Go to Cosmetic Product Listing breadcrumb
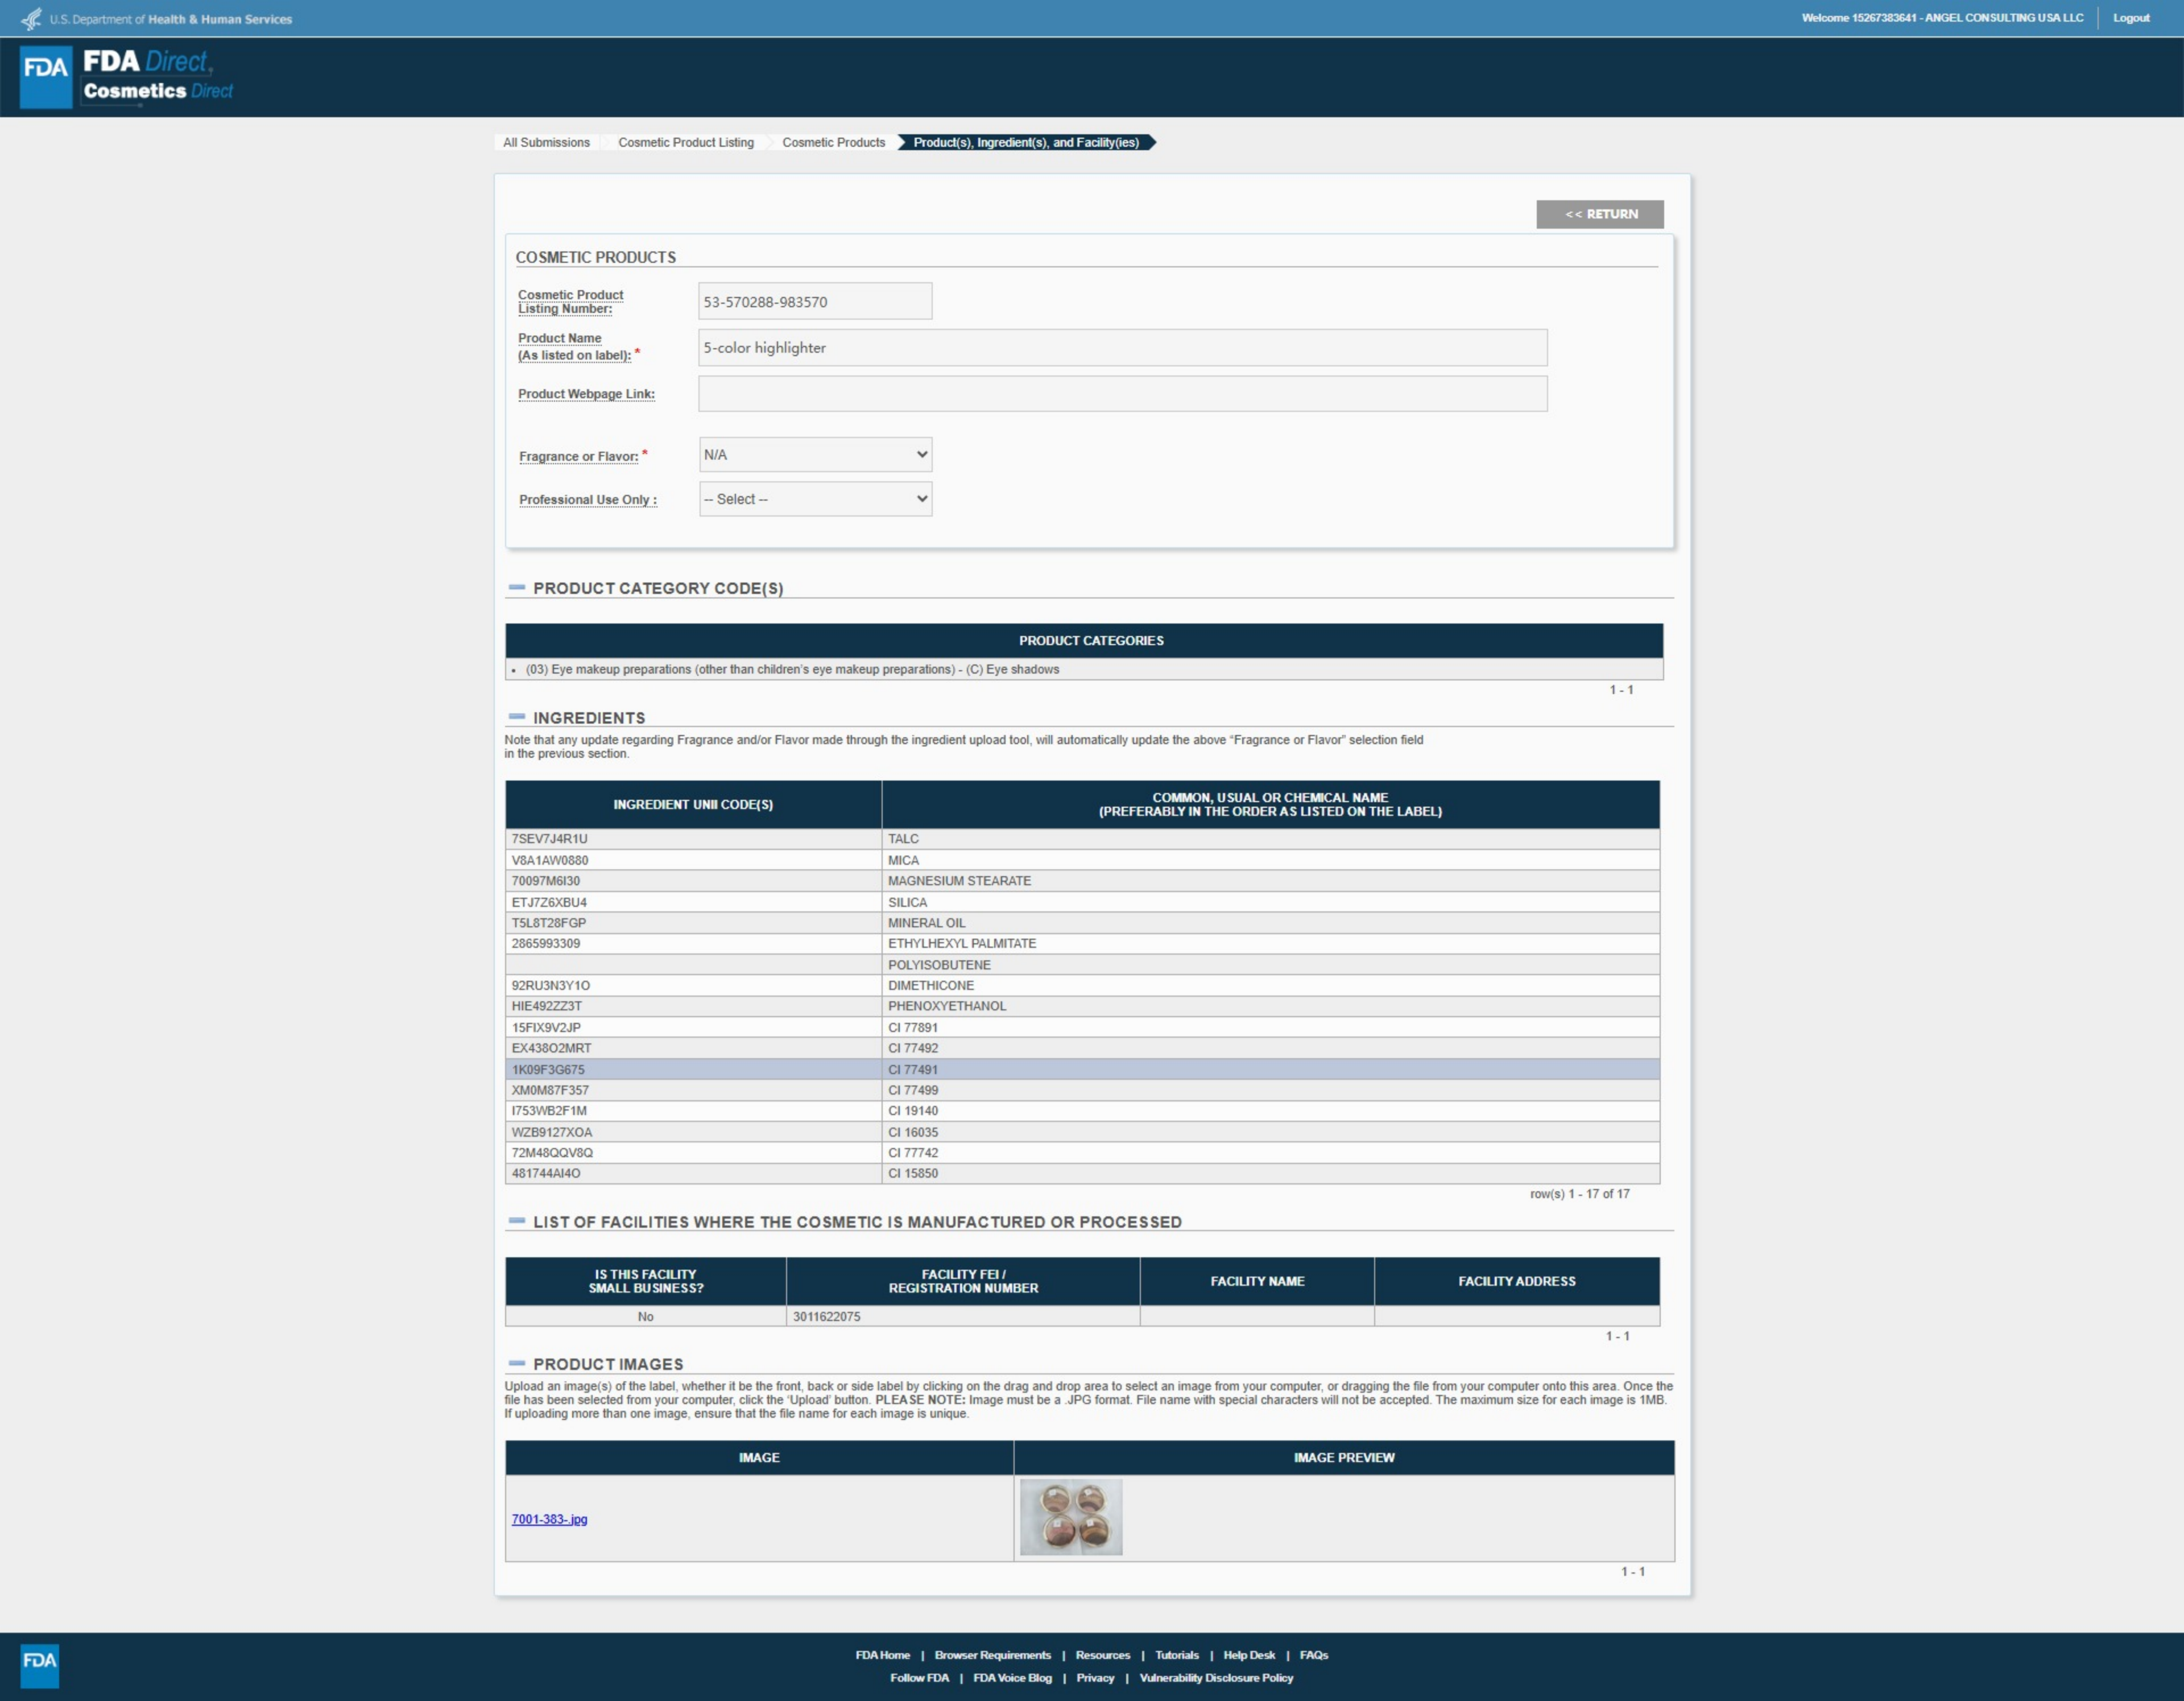This screenshot has height=1701, width=2184. (x=686, y=142)
